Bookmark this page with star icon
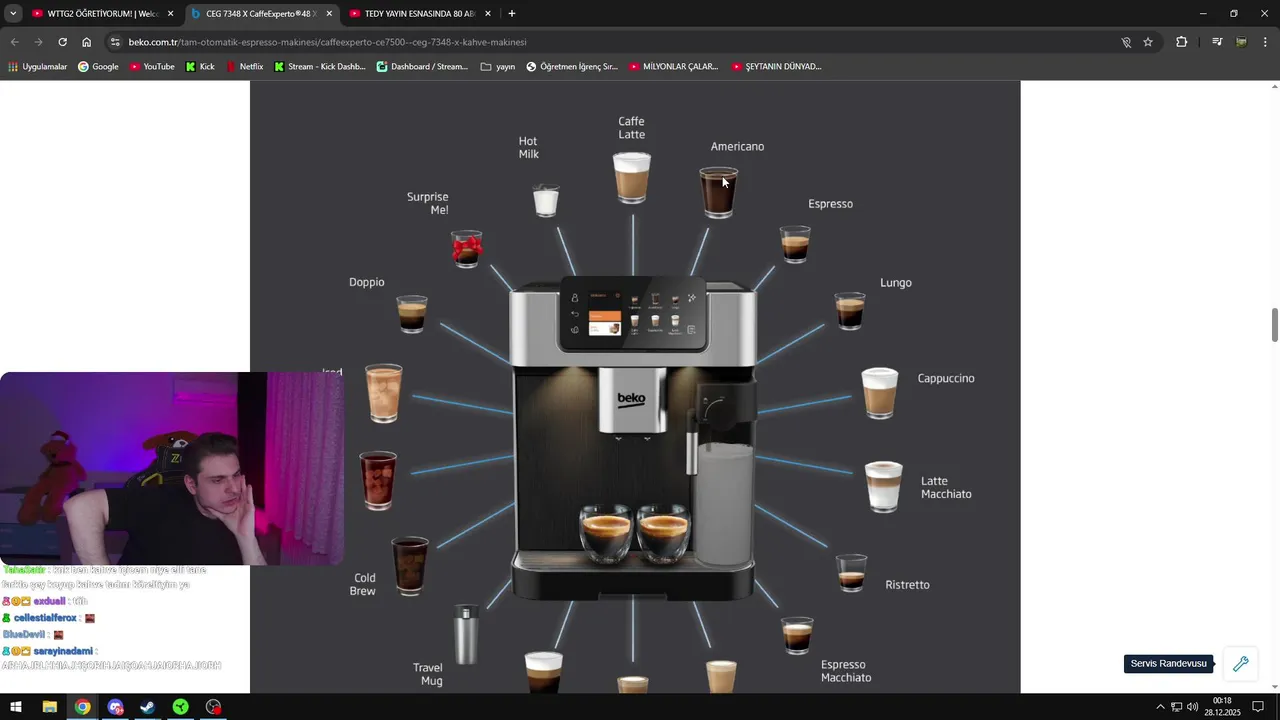The height and width of the screenshot is (720, 1280). tap(1148, 42)
